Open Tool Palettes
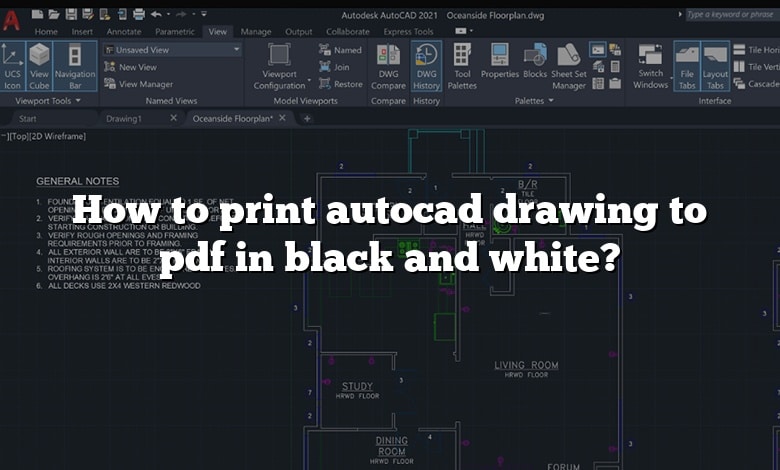 (x=462, y=66)
